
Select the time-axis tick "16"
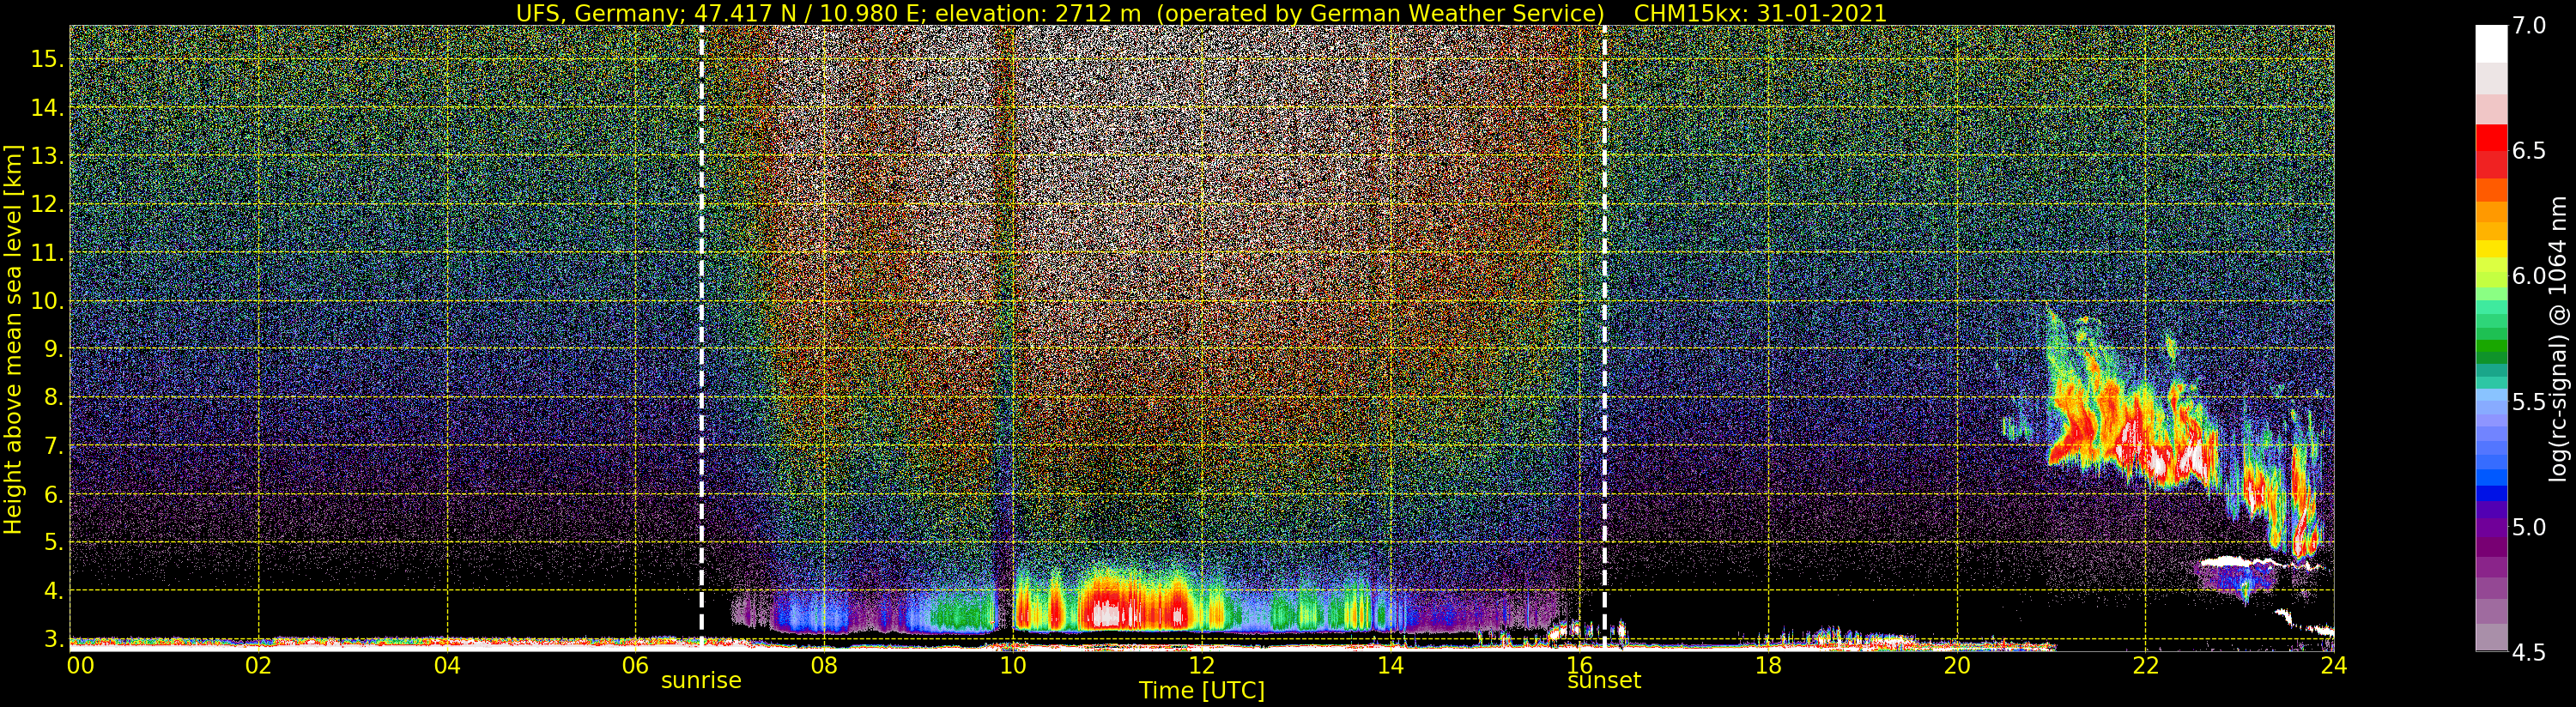coord(1579,665)
